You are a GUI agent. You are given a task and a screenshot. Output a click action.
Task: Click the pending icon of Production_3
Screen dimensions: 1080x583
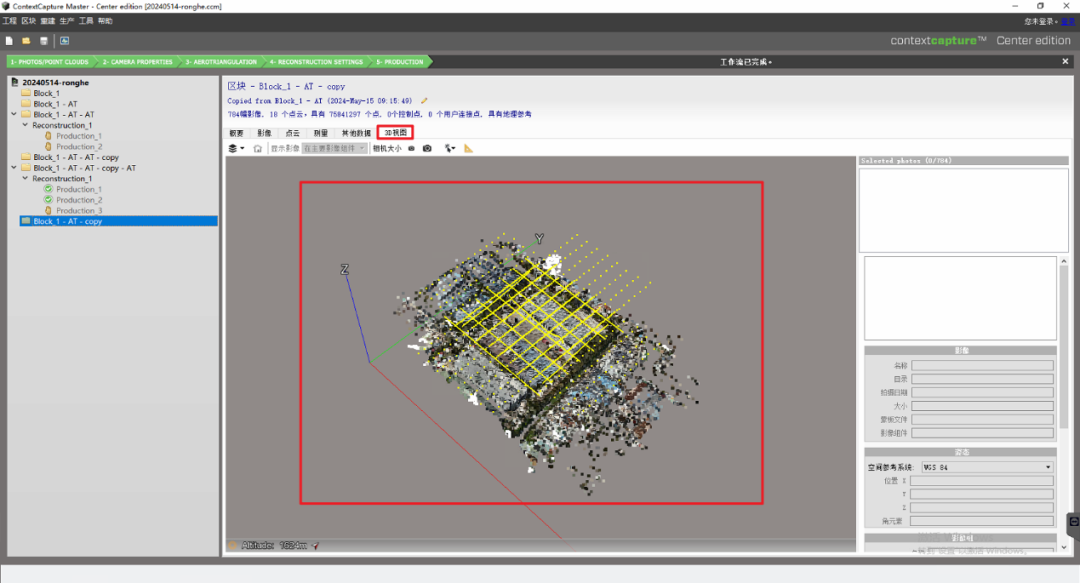click(48, 211)
